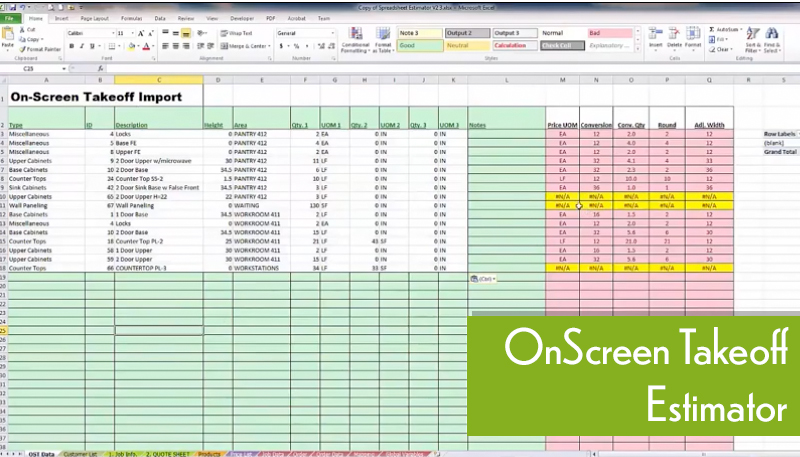
Task: Toggle Wrap Text
Action: (236, 33)
